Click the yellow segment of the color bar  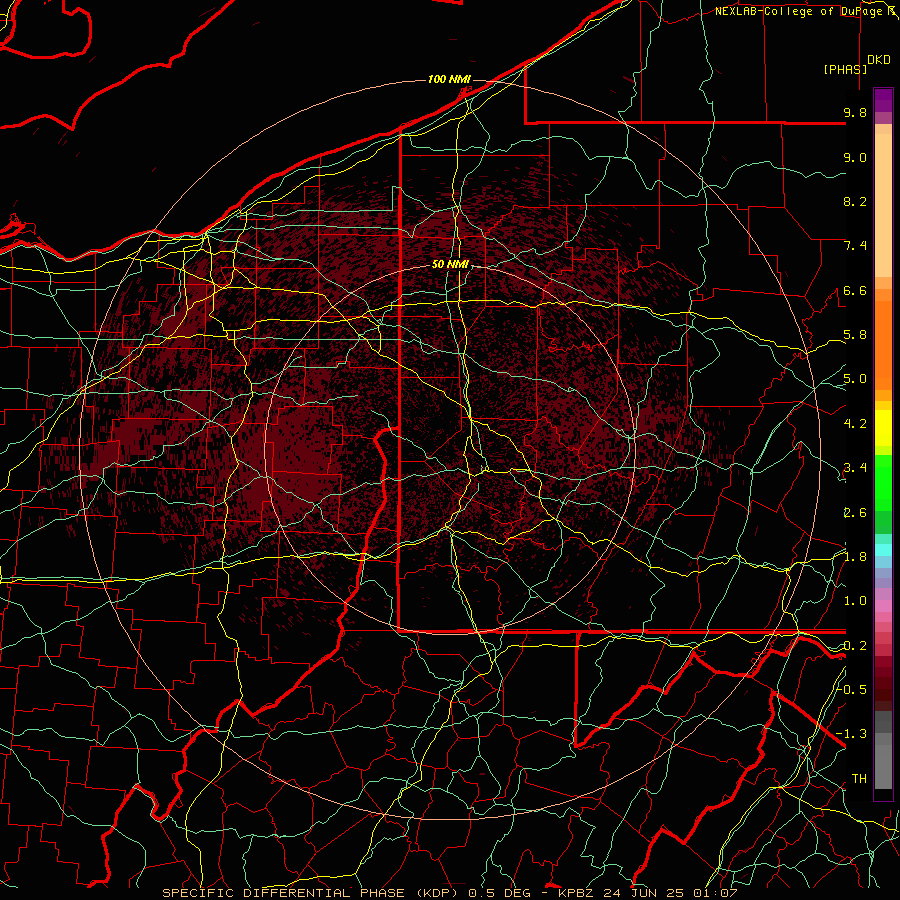click(x=883, y=428)
